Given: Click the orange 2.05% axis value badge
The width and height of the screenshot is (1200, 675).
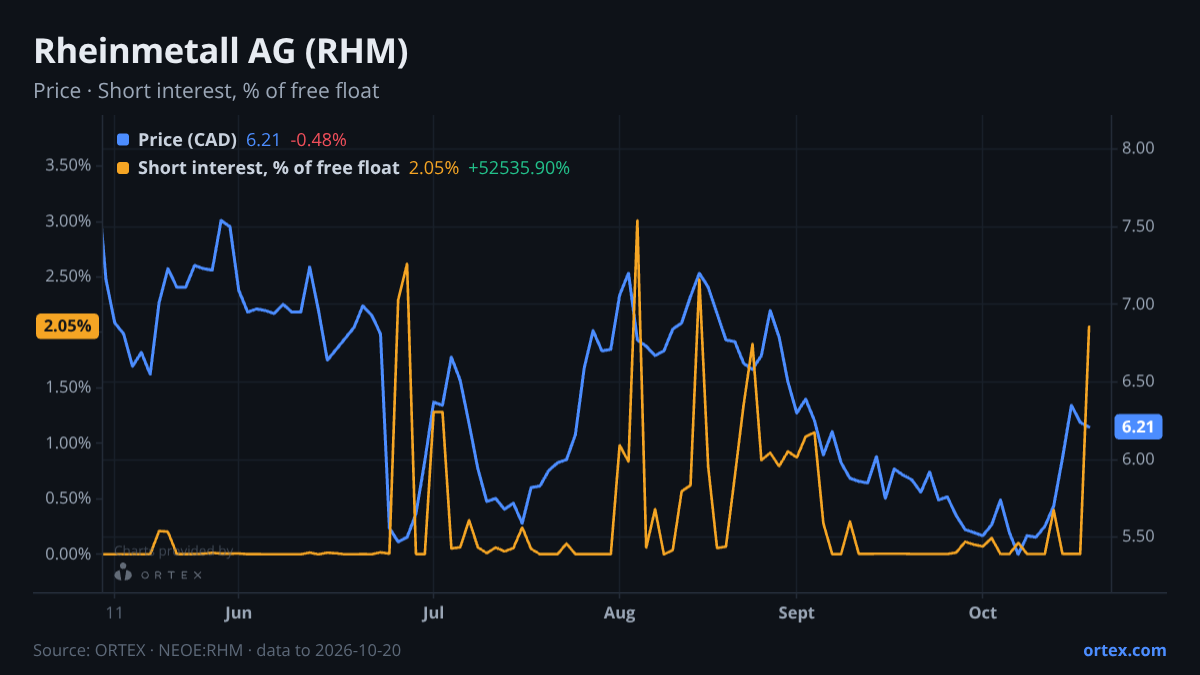Looking at the screenshot, I should pos(68,326).
